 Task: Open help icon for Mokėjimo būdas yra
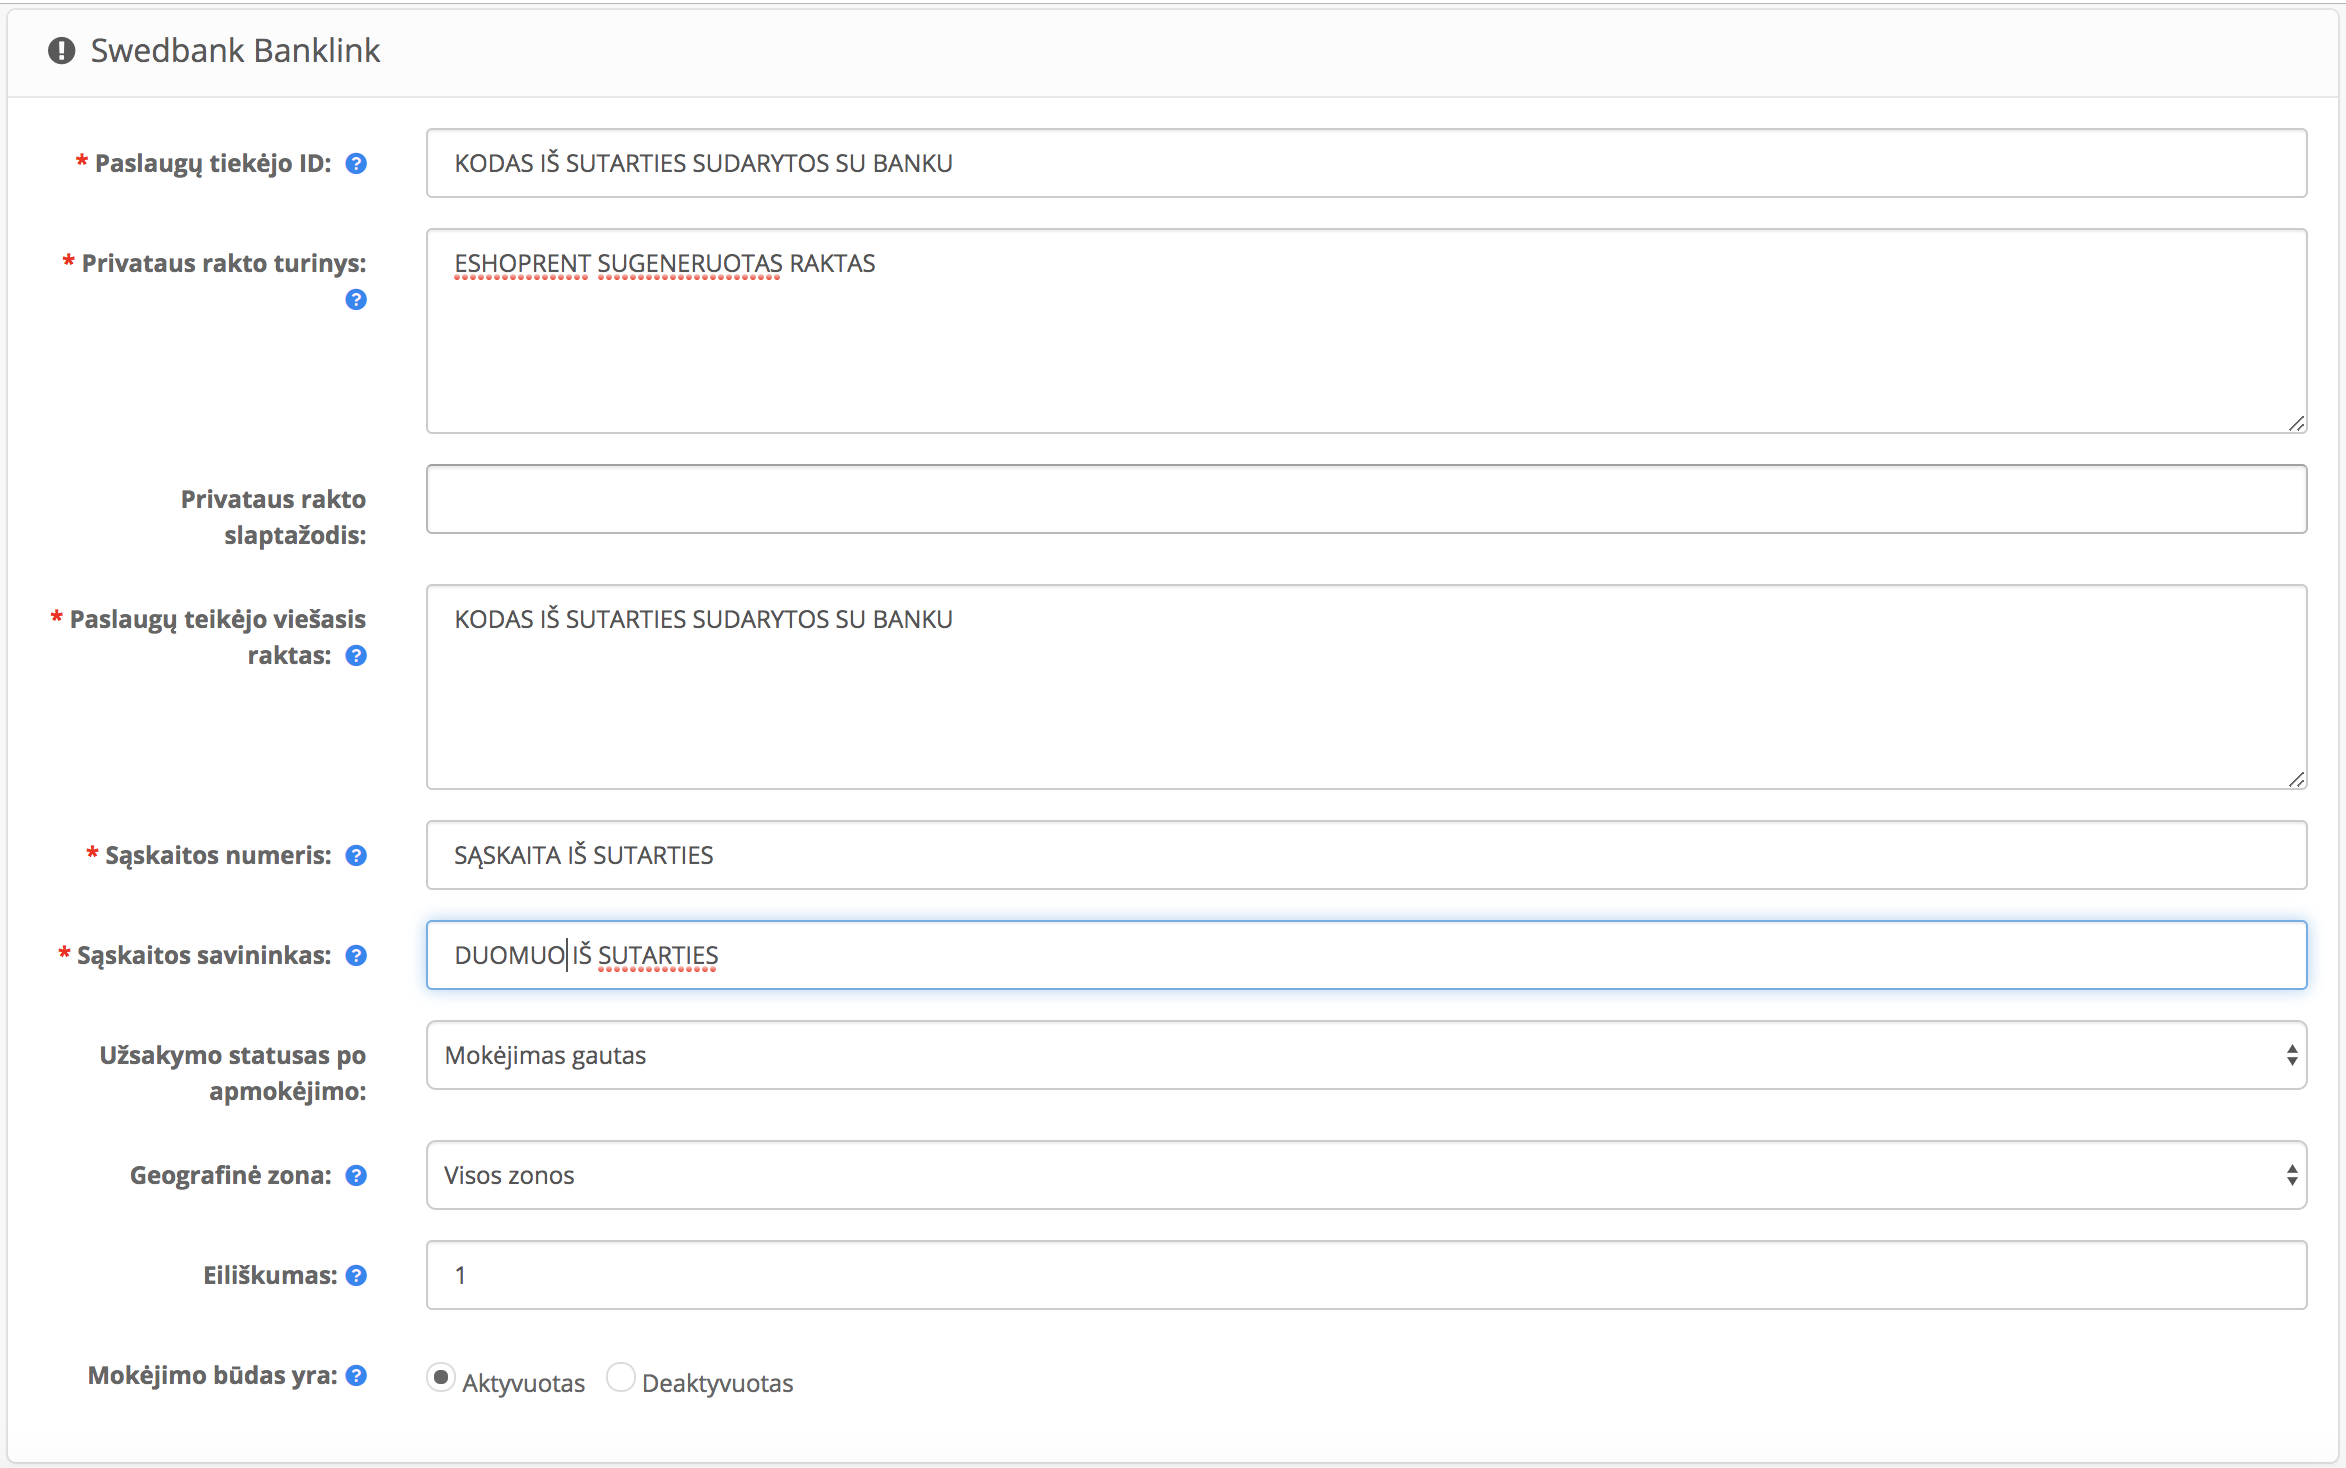(356, 1375)
